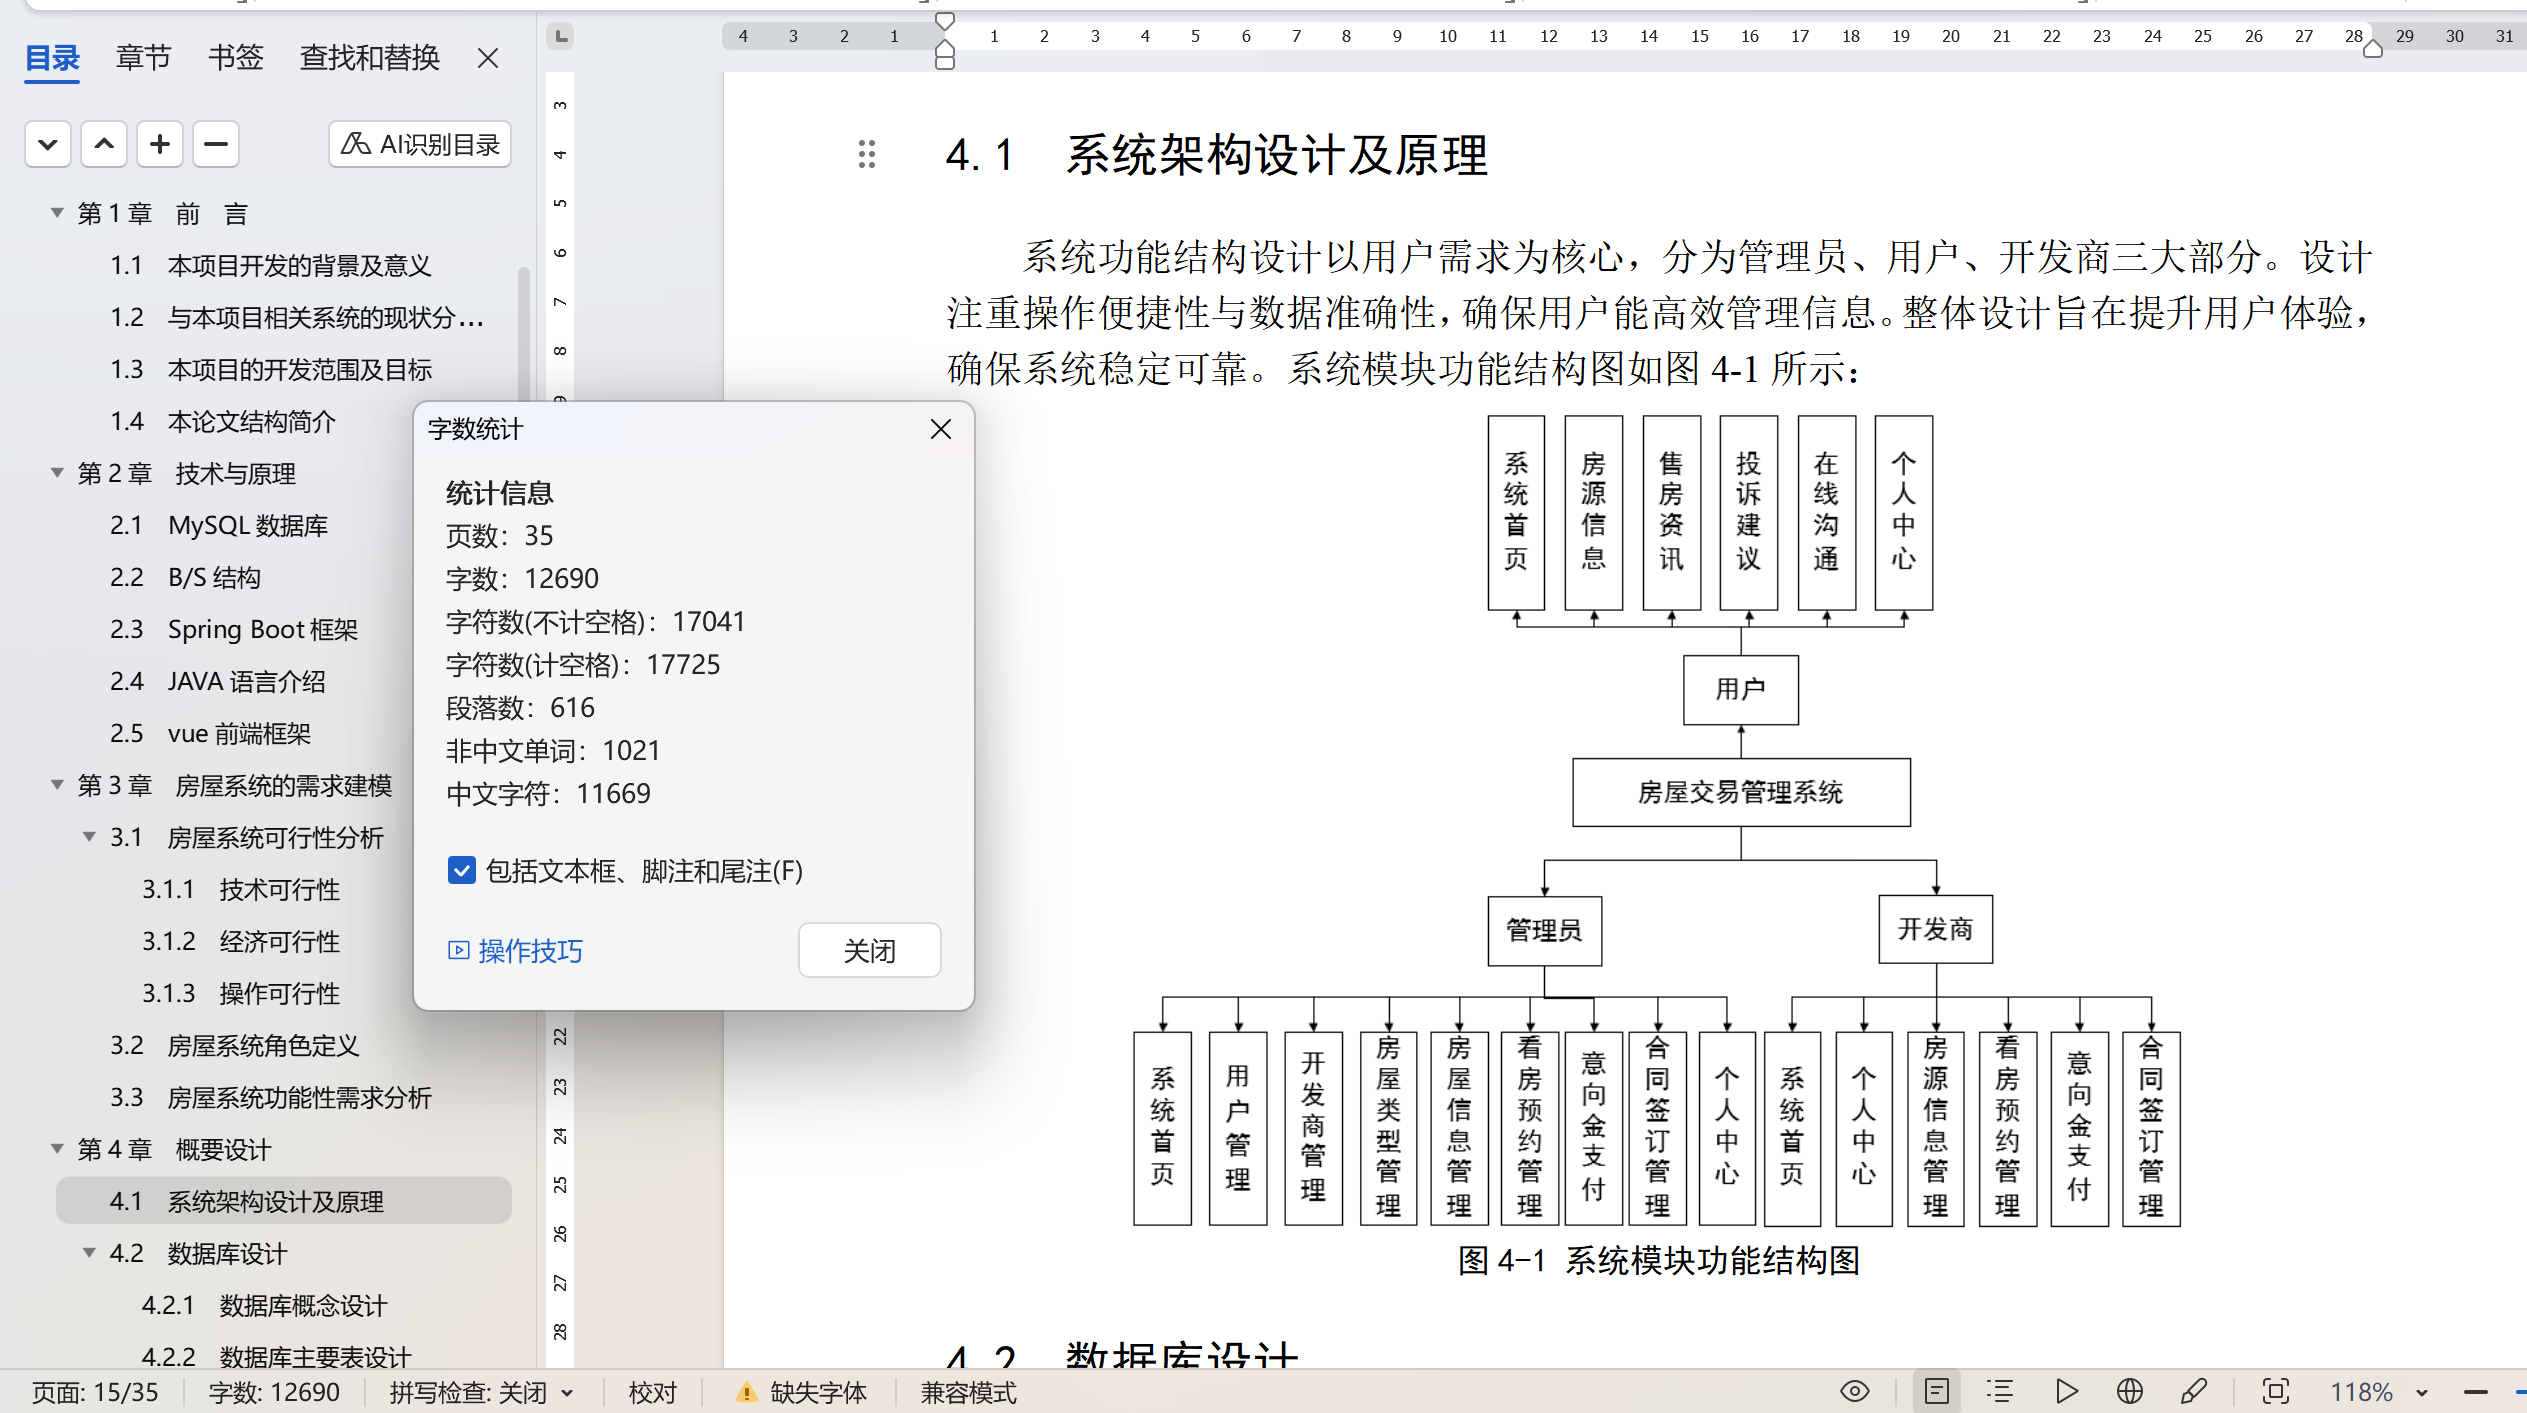
Task: Switch to page layout view icon
Action: (x=1937, y=1391)
